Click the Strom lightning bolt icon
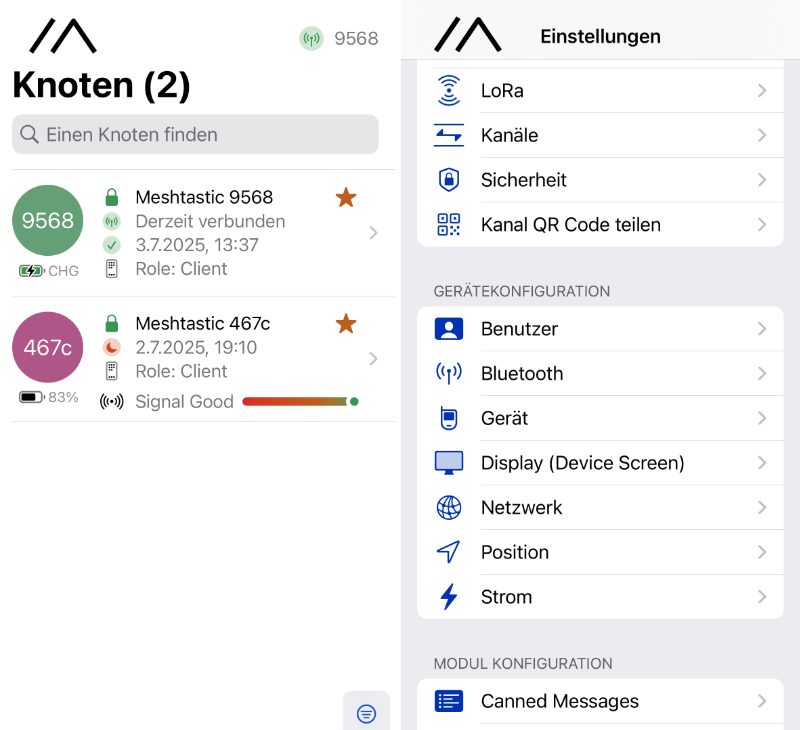 pos(448,597)
